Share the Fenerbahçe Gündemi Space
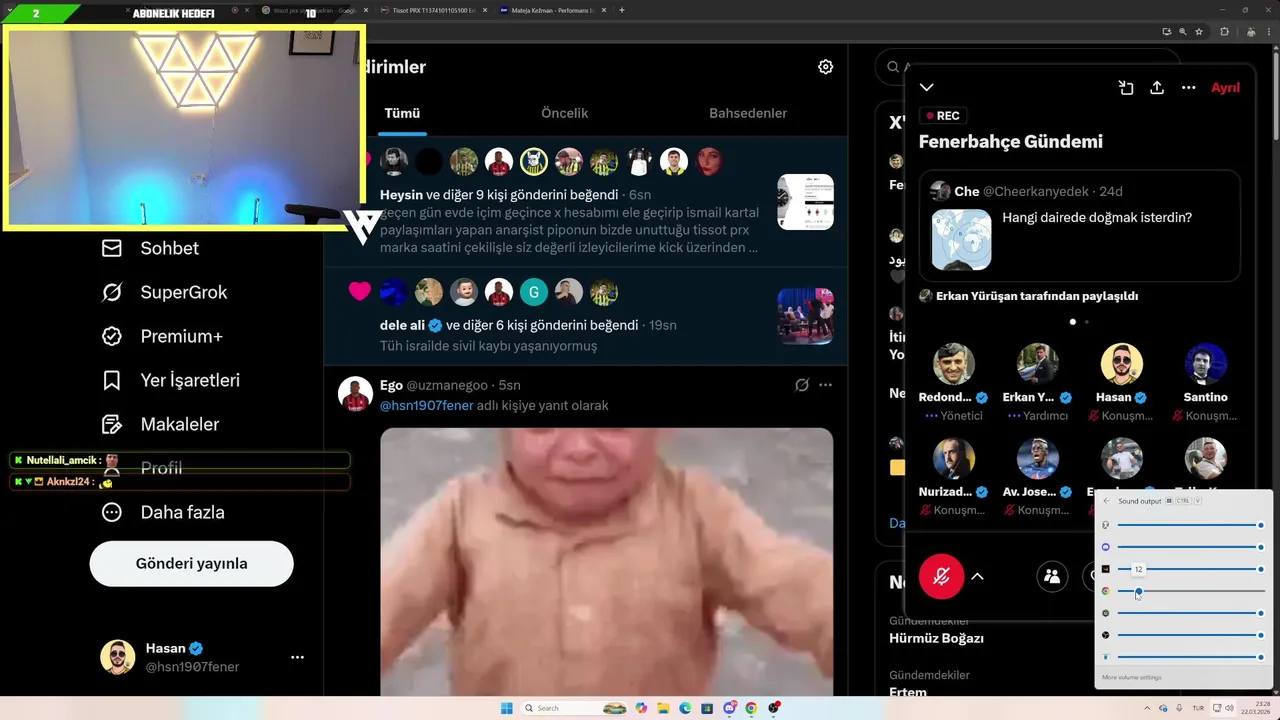 tap(1157, 88)
